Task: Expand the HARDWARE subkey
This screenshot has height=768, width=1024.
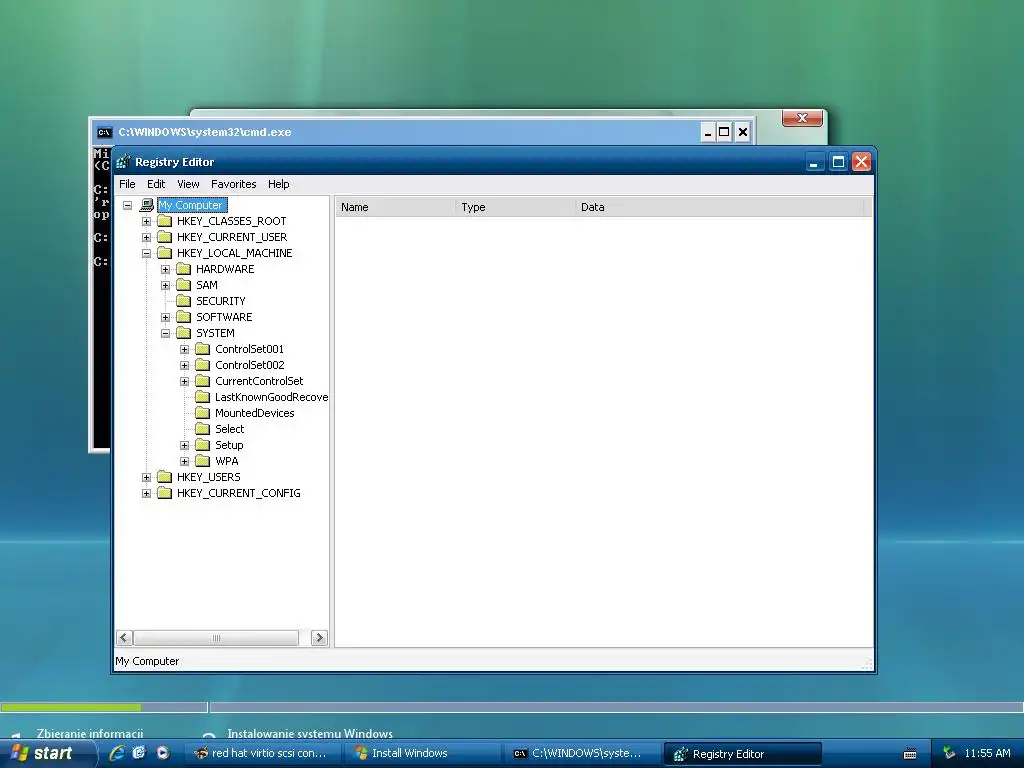Action: 165,269
